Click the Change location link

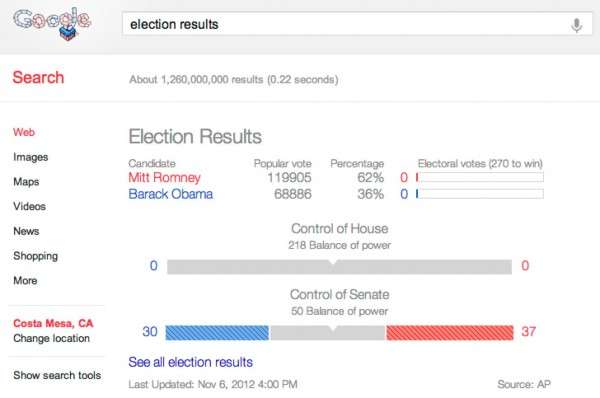51,338
